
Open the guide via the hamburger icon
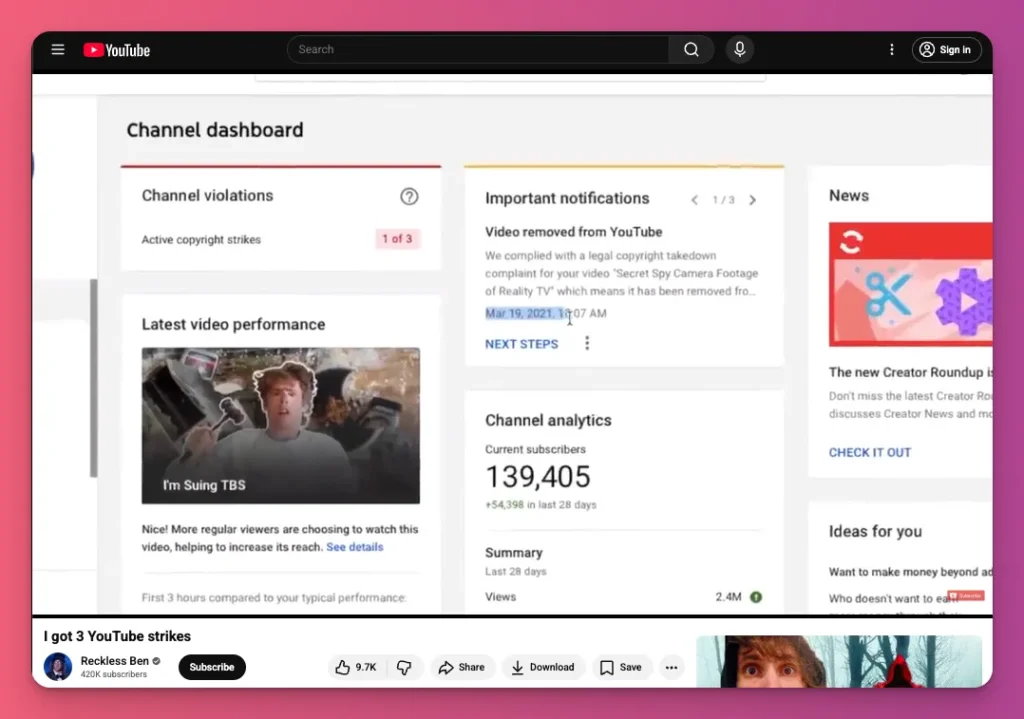[x=57, y=49]
